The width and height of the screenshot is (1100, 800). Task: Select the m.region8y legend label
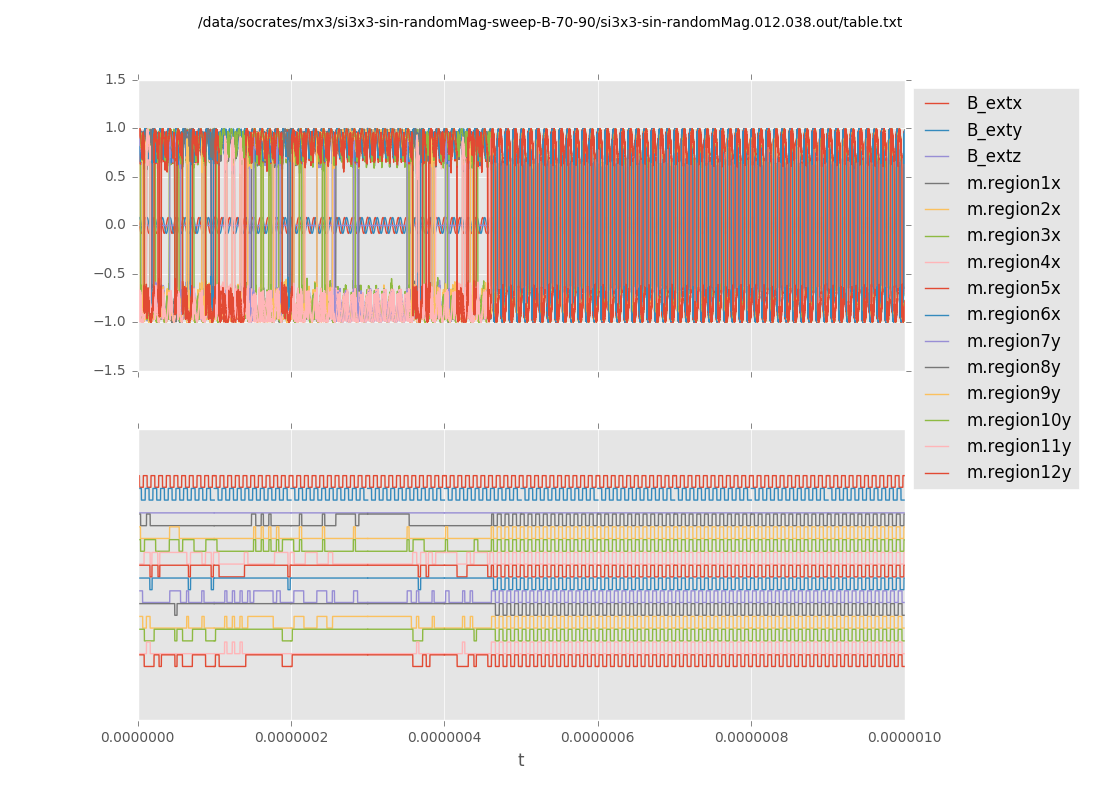pyautogui.click(x=1013, y=367)
